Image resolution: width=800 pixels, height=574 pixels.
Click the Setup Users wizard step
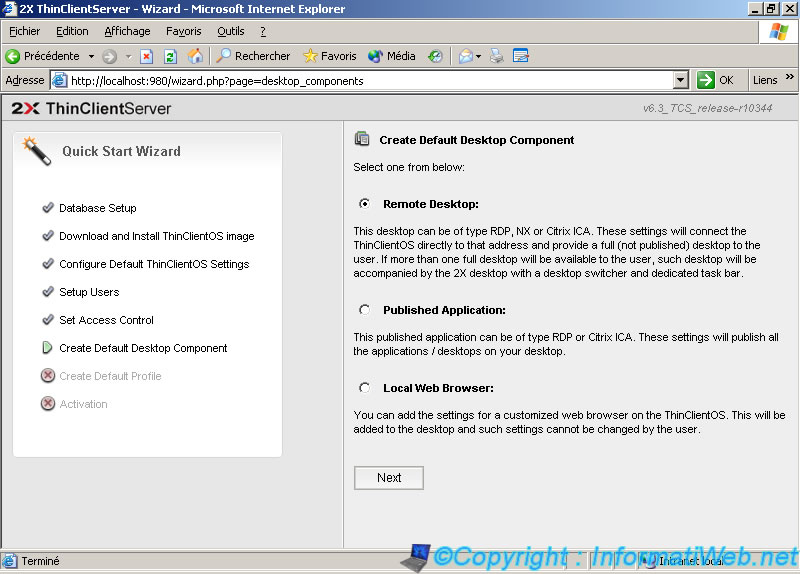point(89,292)
